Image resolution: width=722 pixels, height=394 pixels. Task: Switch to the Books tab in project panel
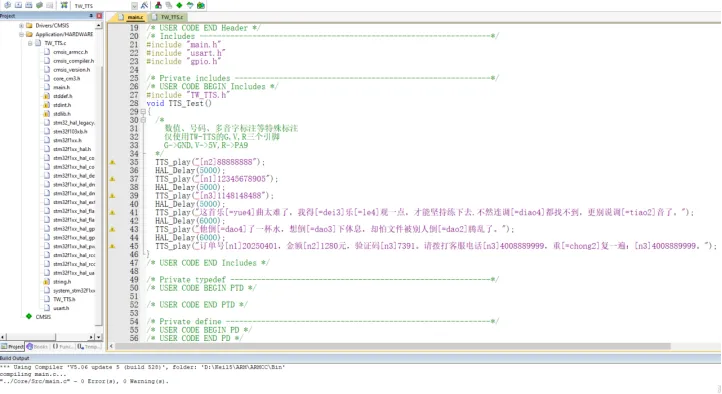point(37,346)
